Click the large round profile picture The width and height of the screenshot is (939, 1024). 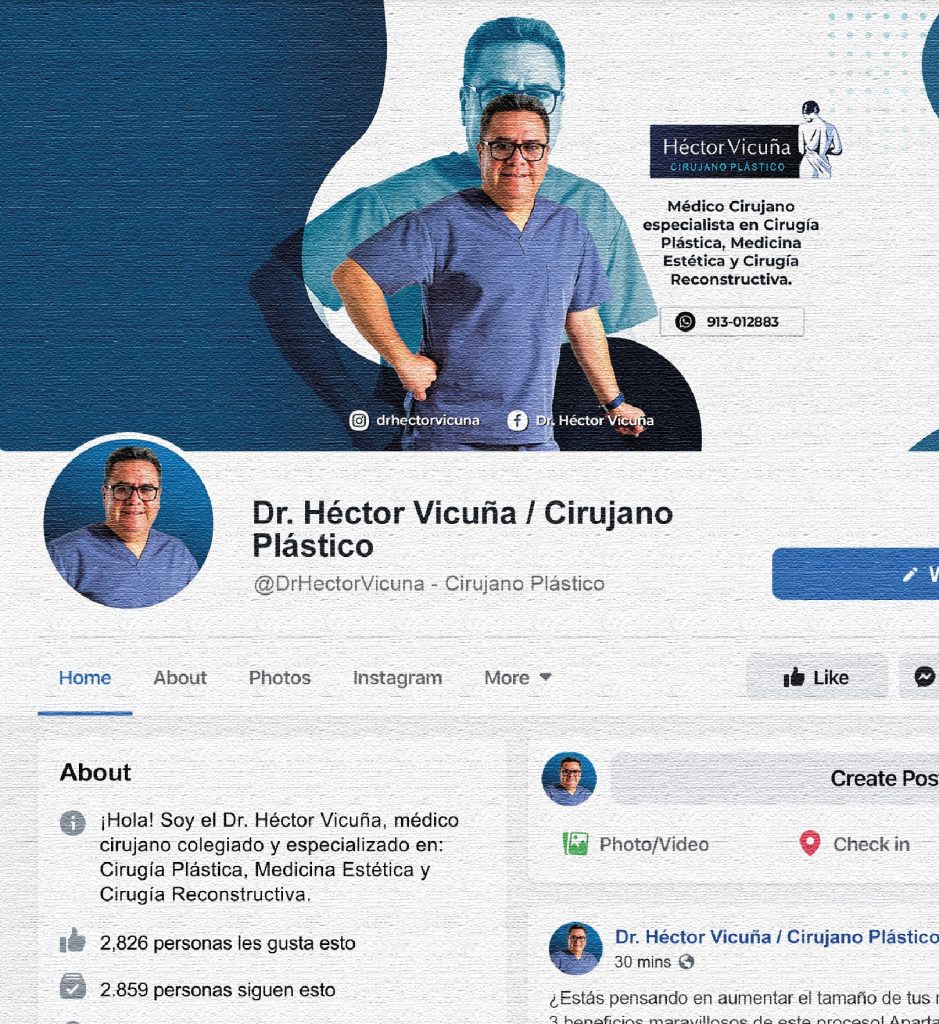[128, 523]
